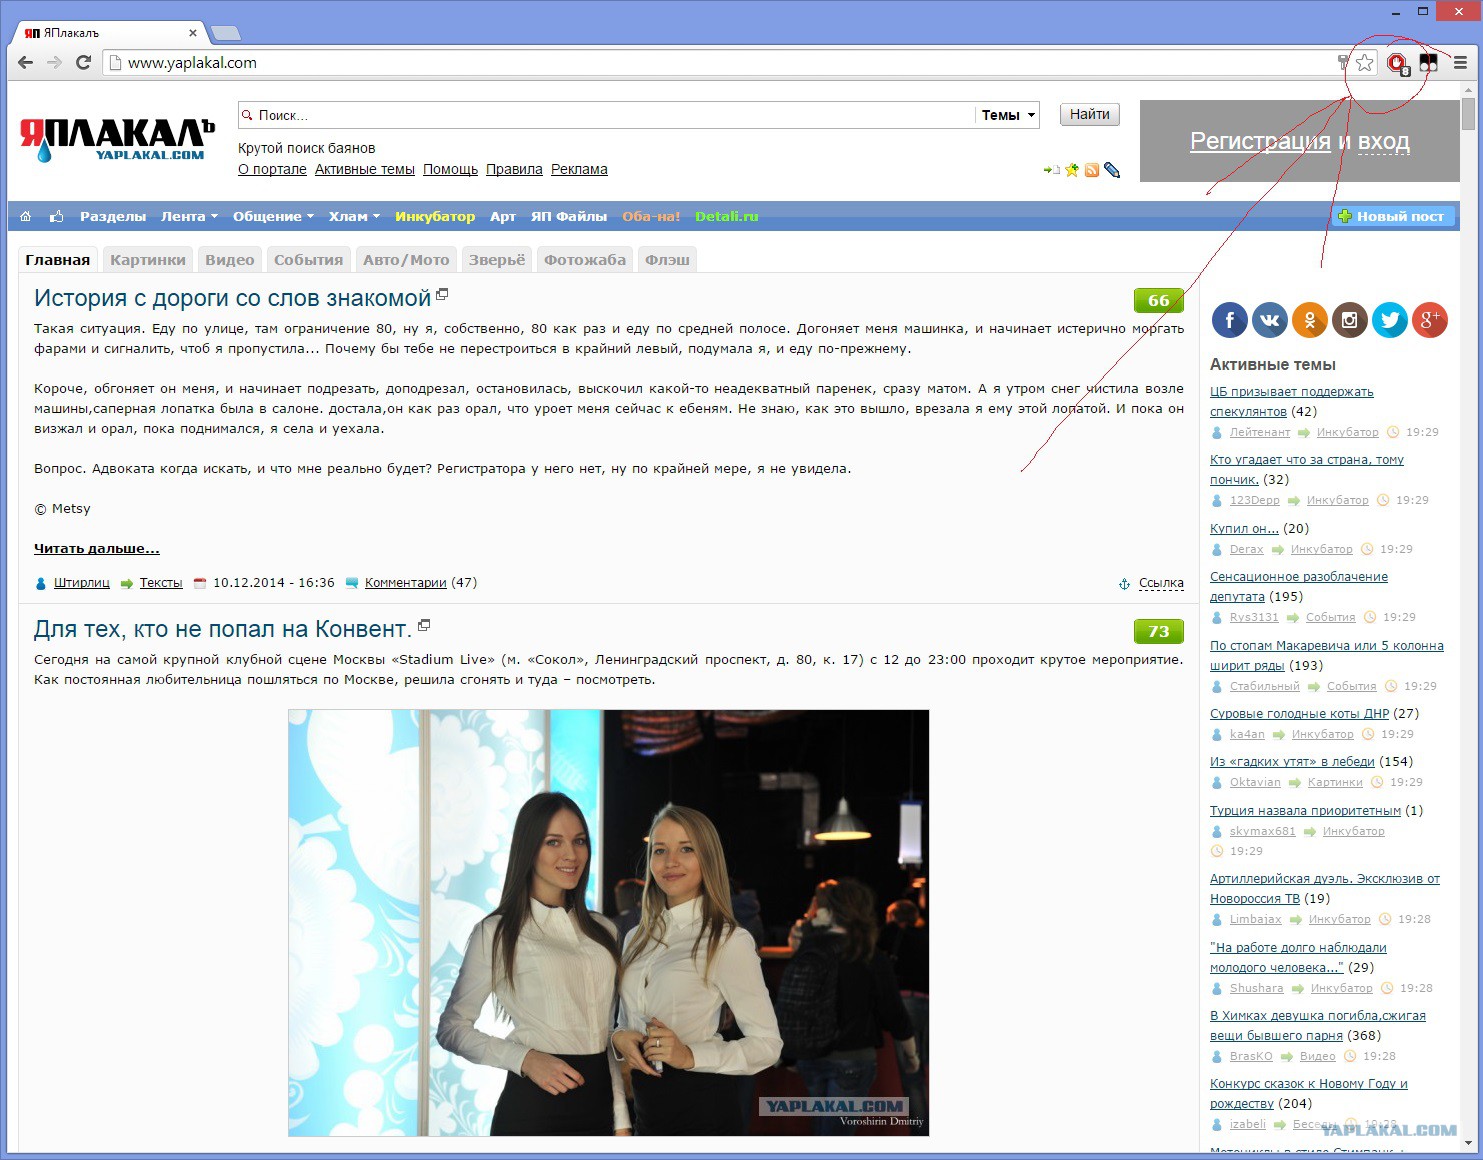The image size is (1483, 1160).
Task: Click the green arrow page icon near search
Action: tap(1051, 170)
